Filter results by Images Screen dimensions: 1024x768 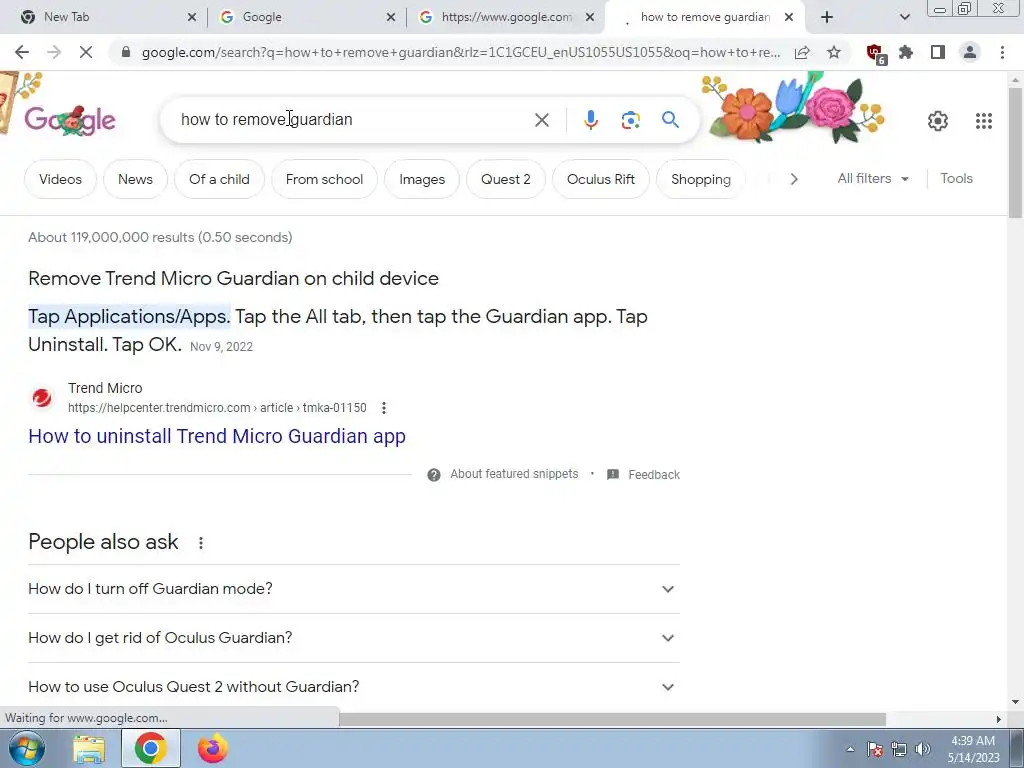[422, 179]
